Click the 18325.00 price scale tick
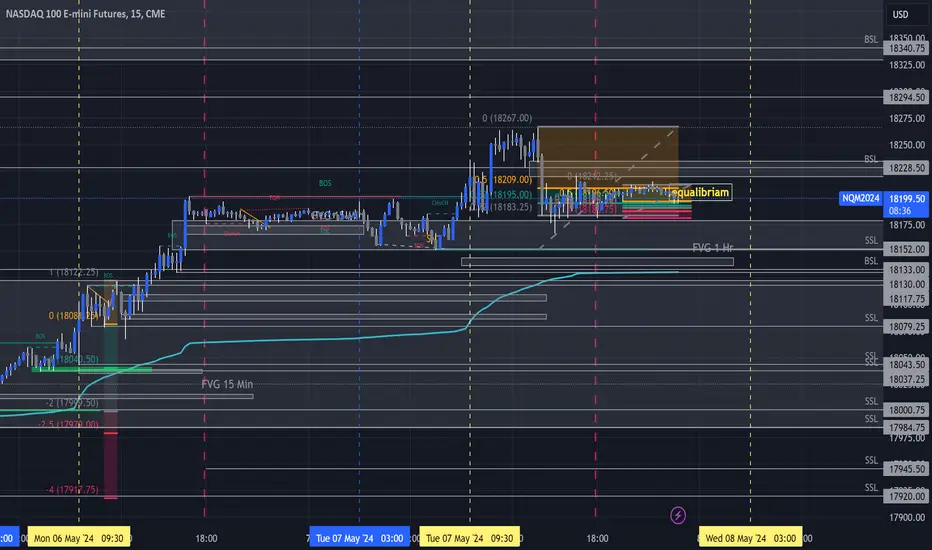Viewport: 932px width, 550px height. [906, 65]
